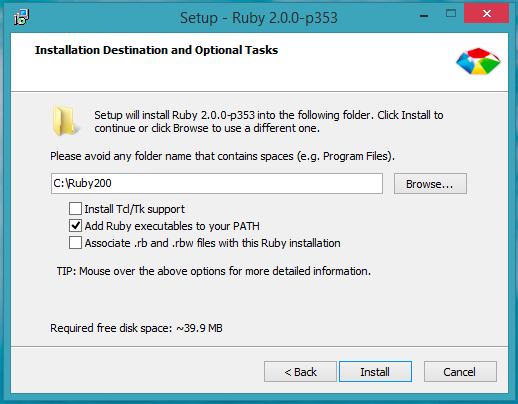Go to previous step with Back button
This screenshot has height=404, width=518.
pyautogui.click(x=300, y=371)
